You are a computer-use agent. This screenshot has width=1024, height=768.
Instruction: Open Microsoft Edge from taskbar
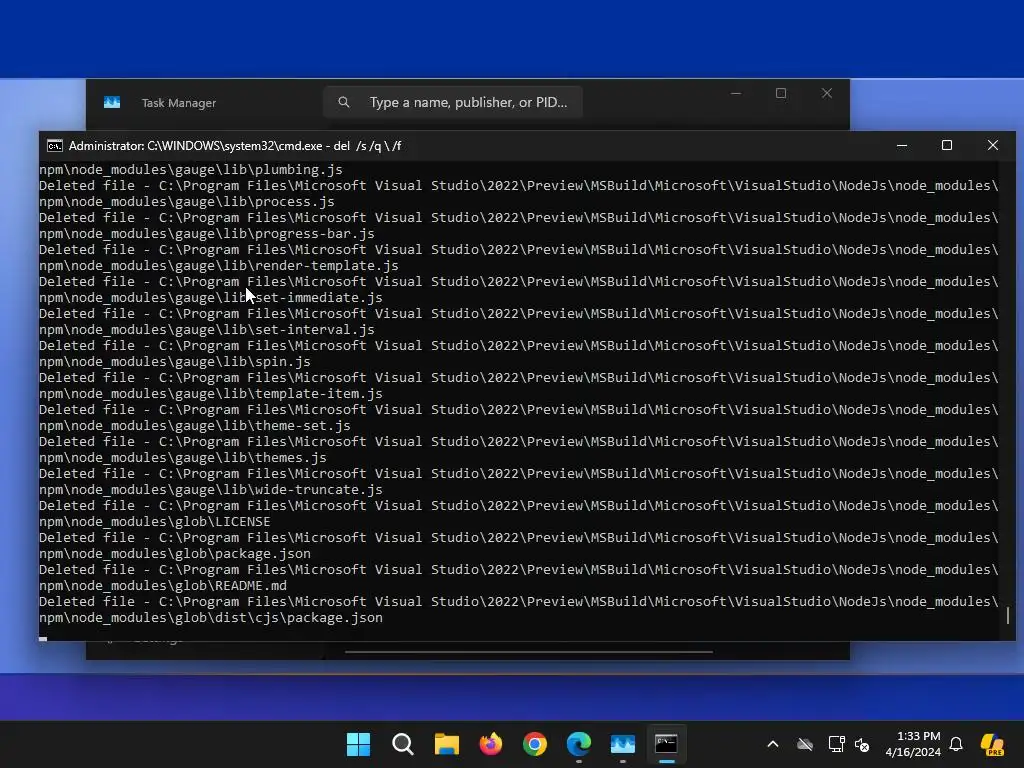coord(579,744)
